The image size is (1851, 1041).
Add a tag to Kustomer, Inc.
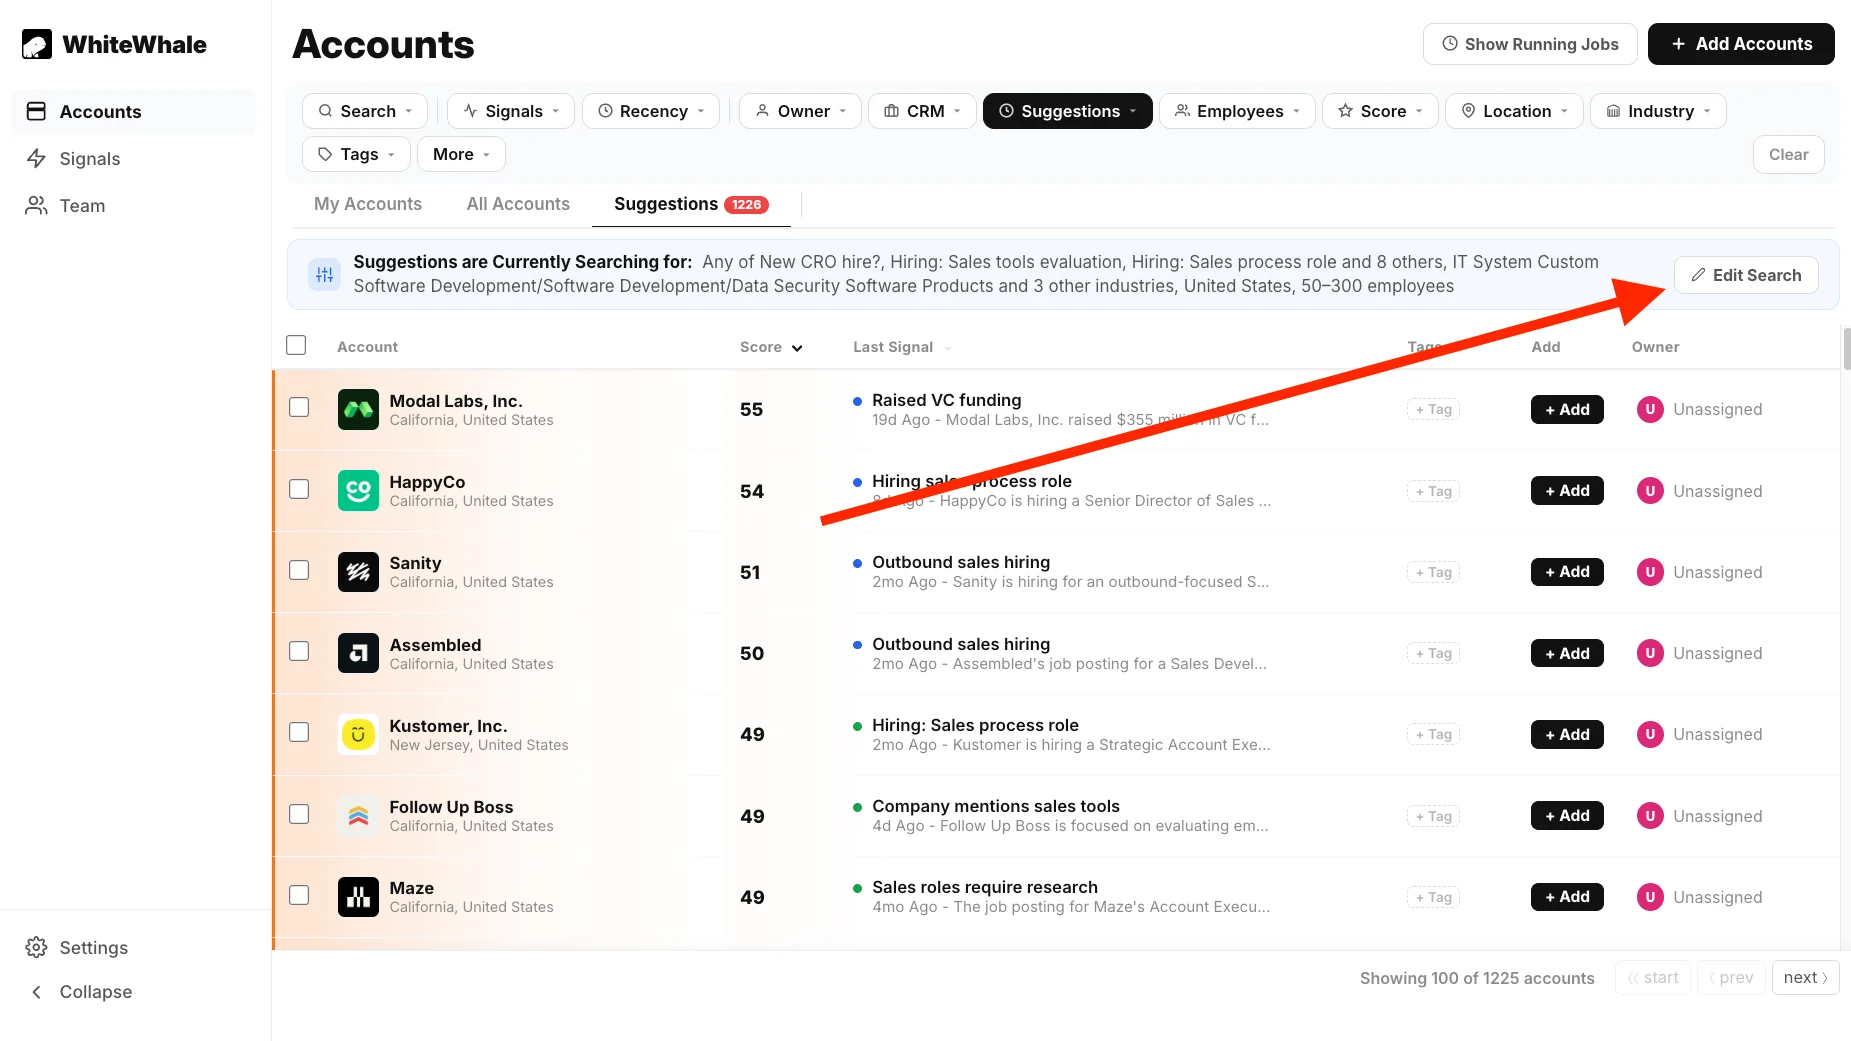tap(1433, 734)
